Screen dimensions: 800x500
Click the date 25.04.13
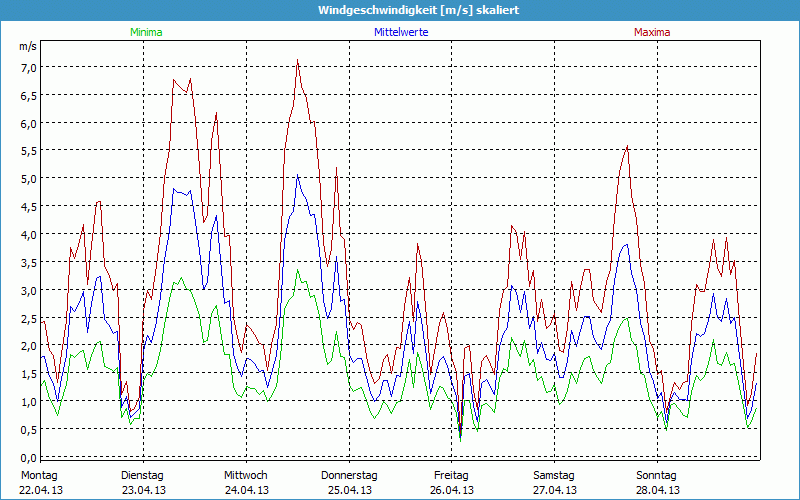pyautogui.click(x=349, y=490)
